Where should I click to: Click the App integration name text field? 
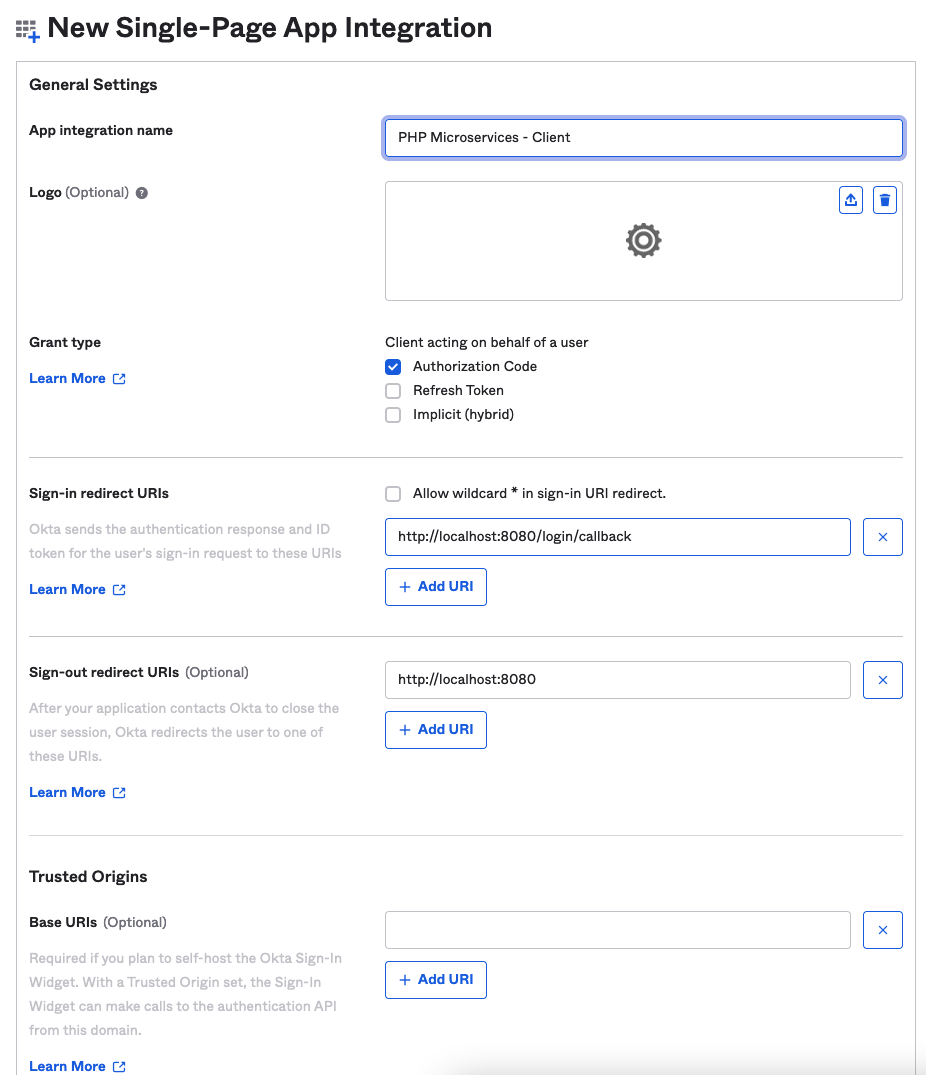[643, 138]
